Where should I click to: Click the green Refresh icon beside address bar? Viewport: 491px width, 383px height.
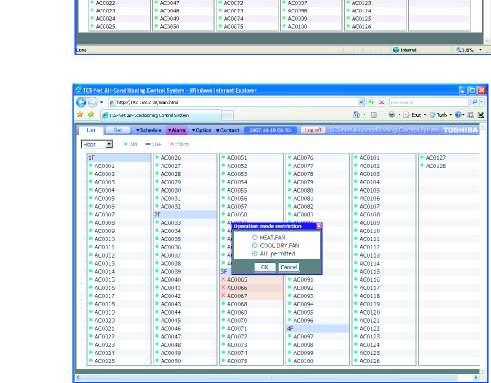371,102
